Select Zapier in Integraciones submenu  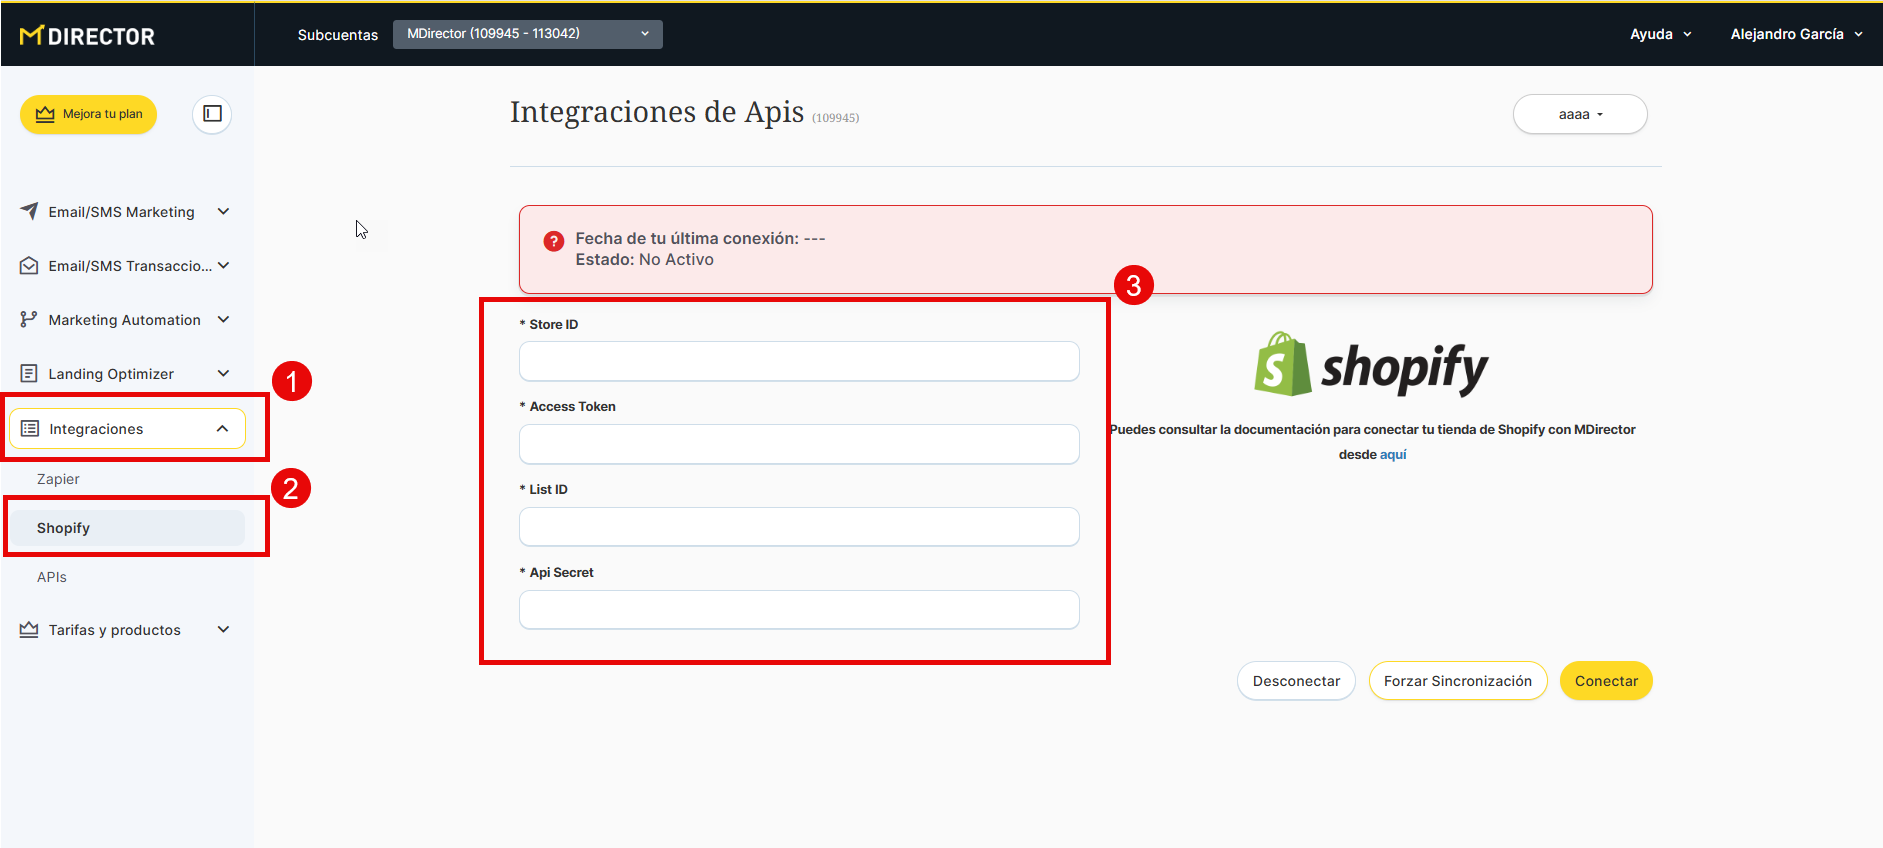tap(58, 479)
